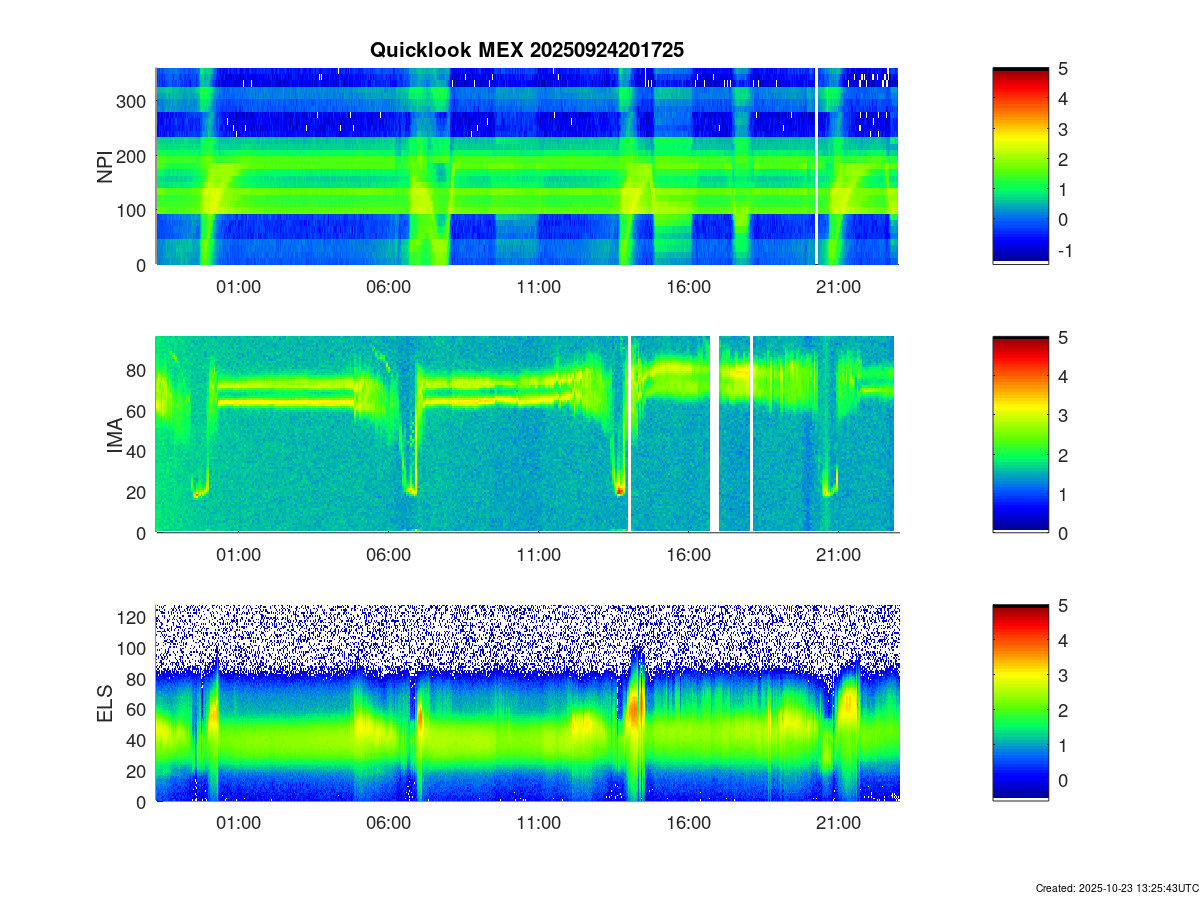Viewport: 1200px width, 900px height.
Task: Select the ELS y-axis label
Action: coord(104,703)
